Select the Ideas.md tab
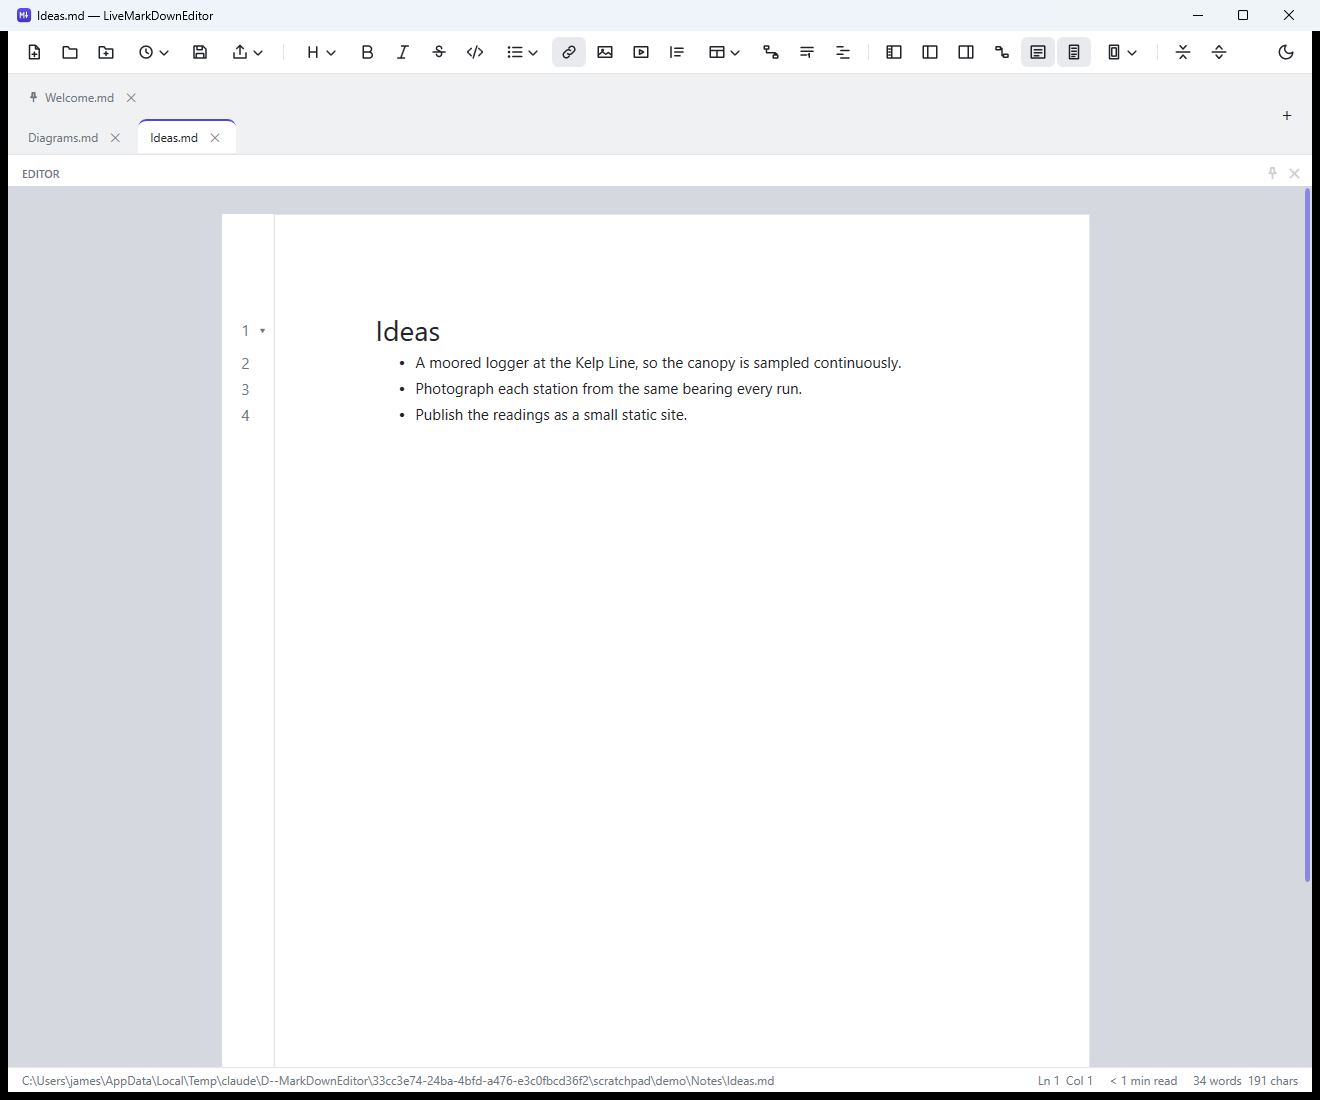This screenshot has width=1320, height=1100. 174,138
